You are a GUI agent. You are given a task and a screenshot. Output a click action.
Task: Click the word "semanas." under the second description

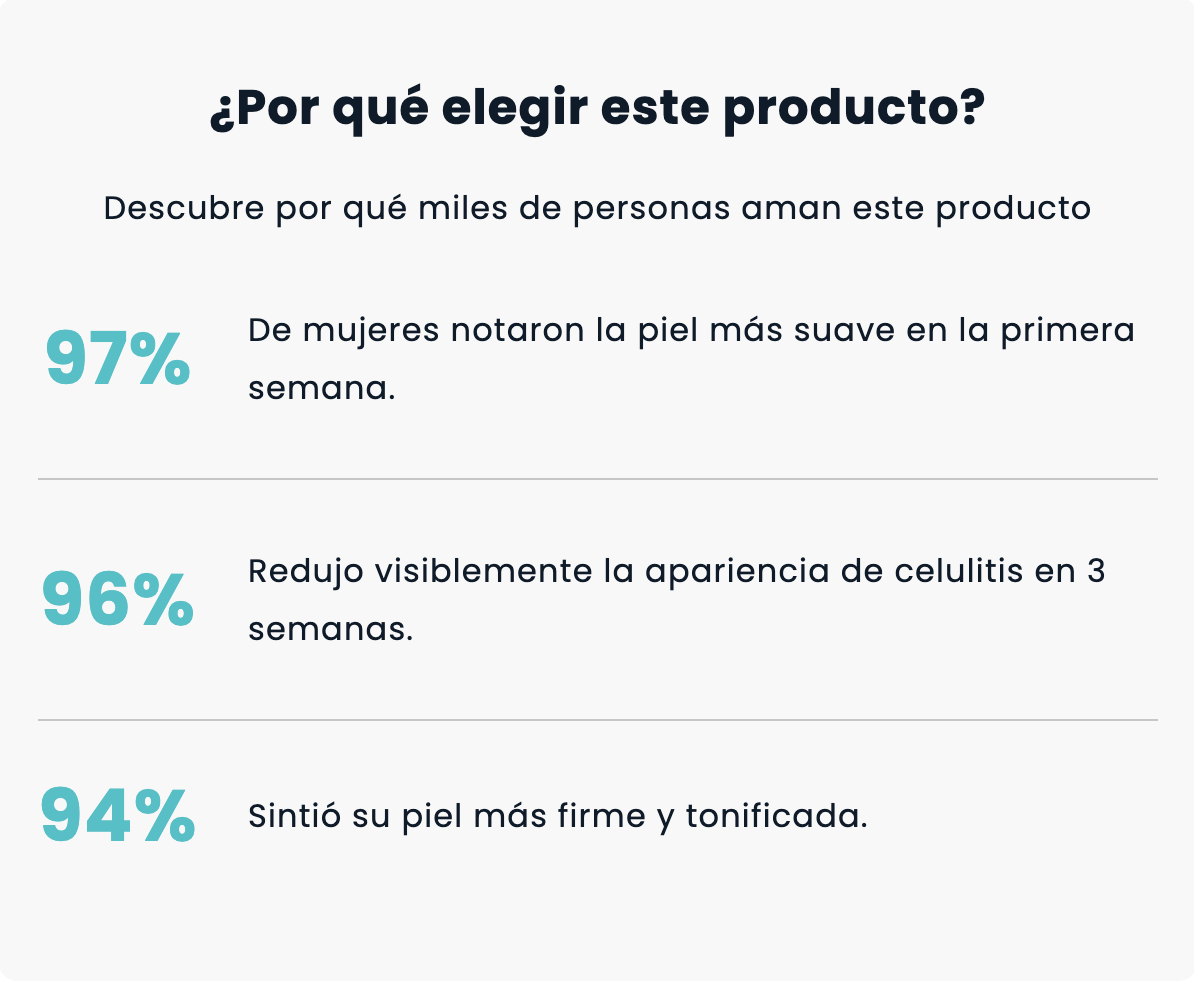pos(330,630)
